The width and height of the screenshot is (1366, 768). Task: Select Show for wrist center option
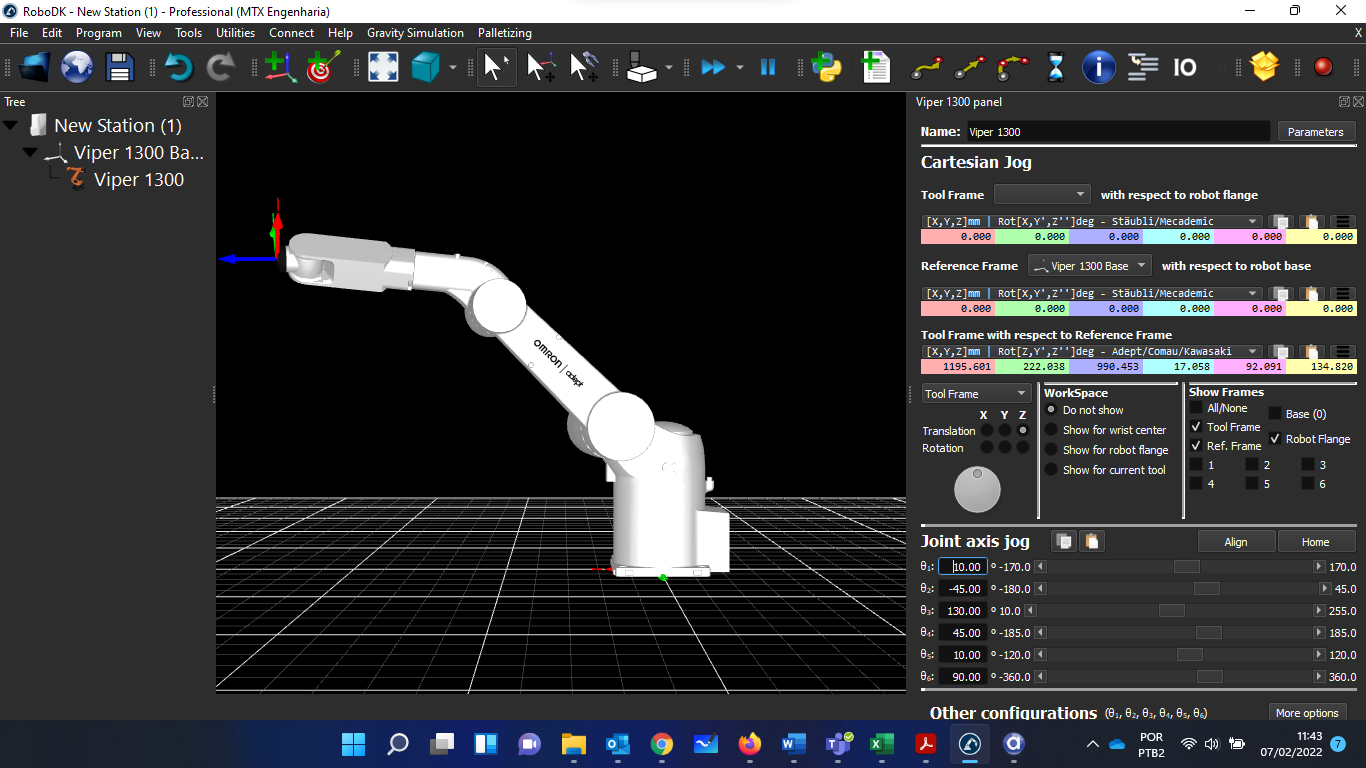point(1051,430)
